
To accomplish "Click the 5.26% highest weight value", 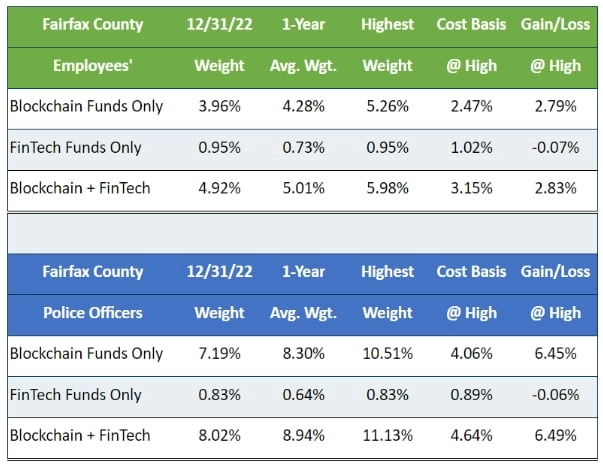I will tap(387, 106).
